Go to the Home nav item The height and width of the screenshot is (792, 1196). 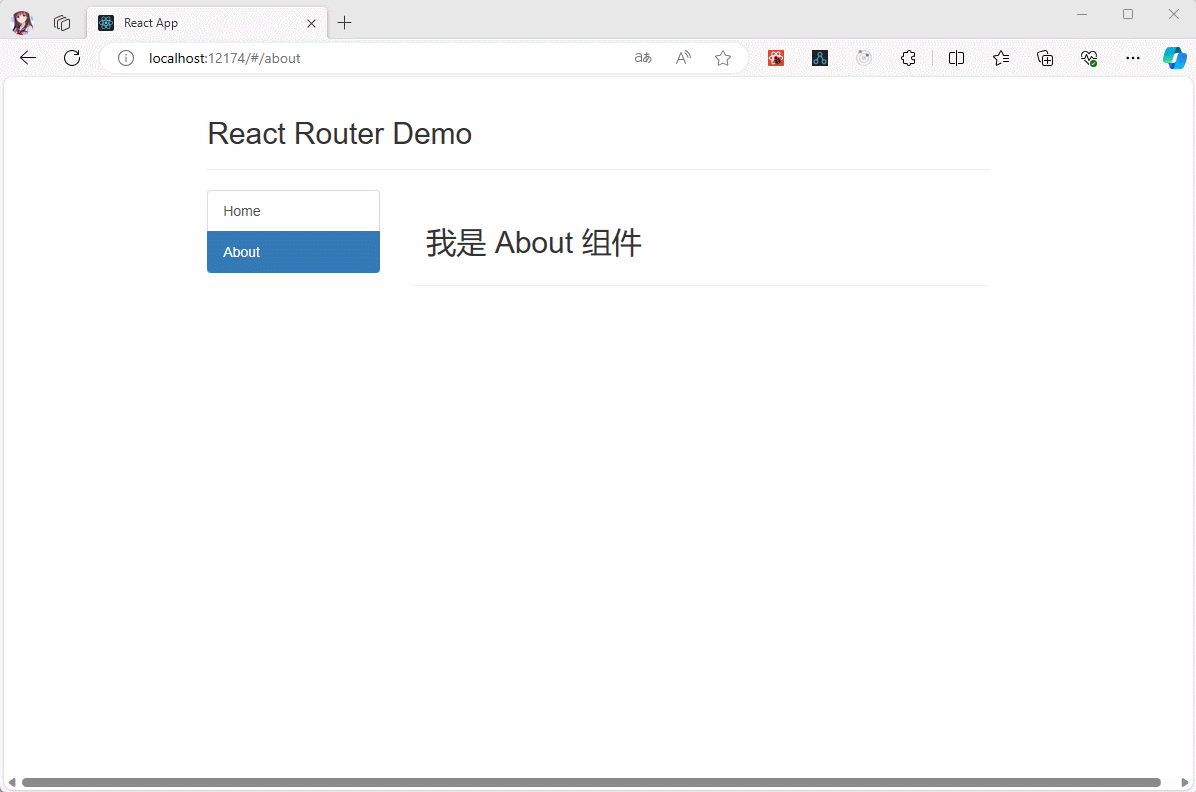pyautogui.click(x=293, y=211)
